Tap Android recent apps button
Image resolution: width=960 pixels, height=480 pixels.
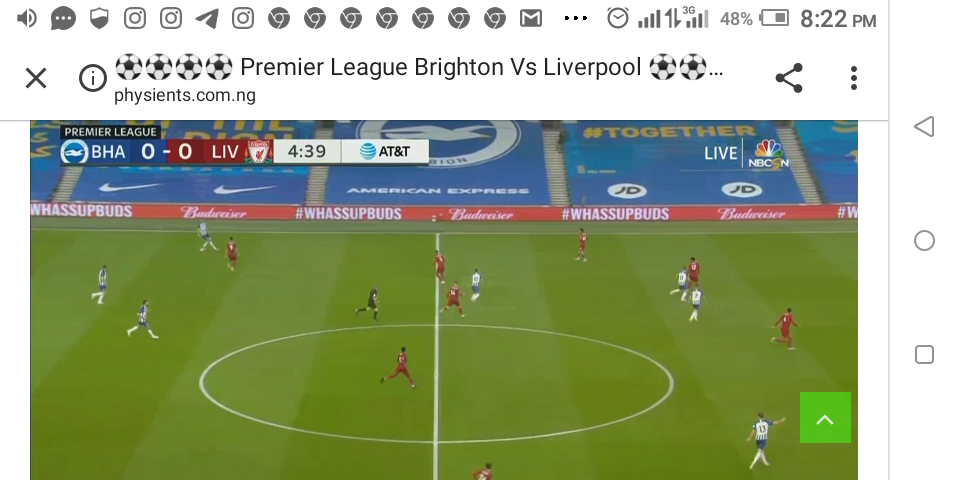tap(924, 354)
